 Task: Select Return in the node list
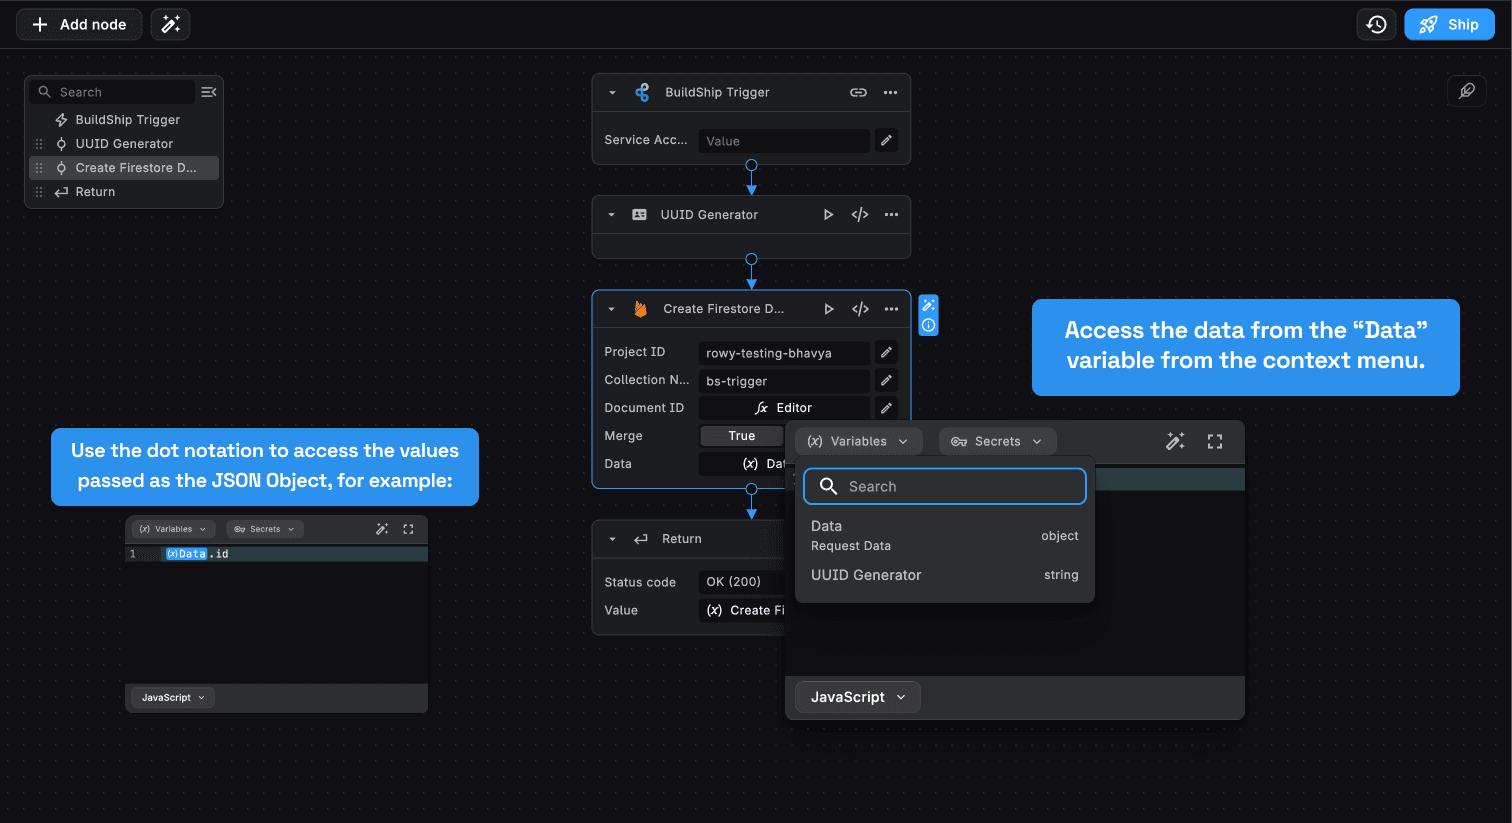point(95,192)
